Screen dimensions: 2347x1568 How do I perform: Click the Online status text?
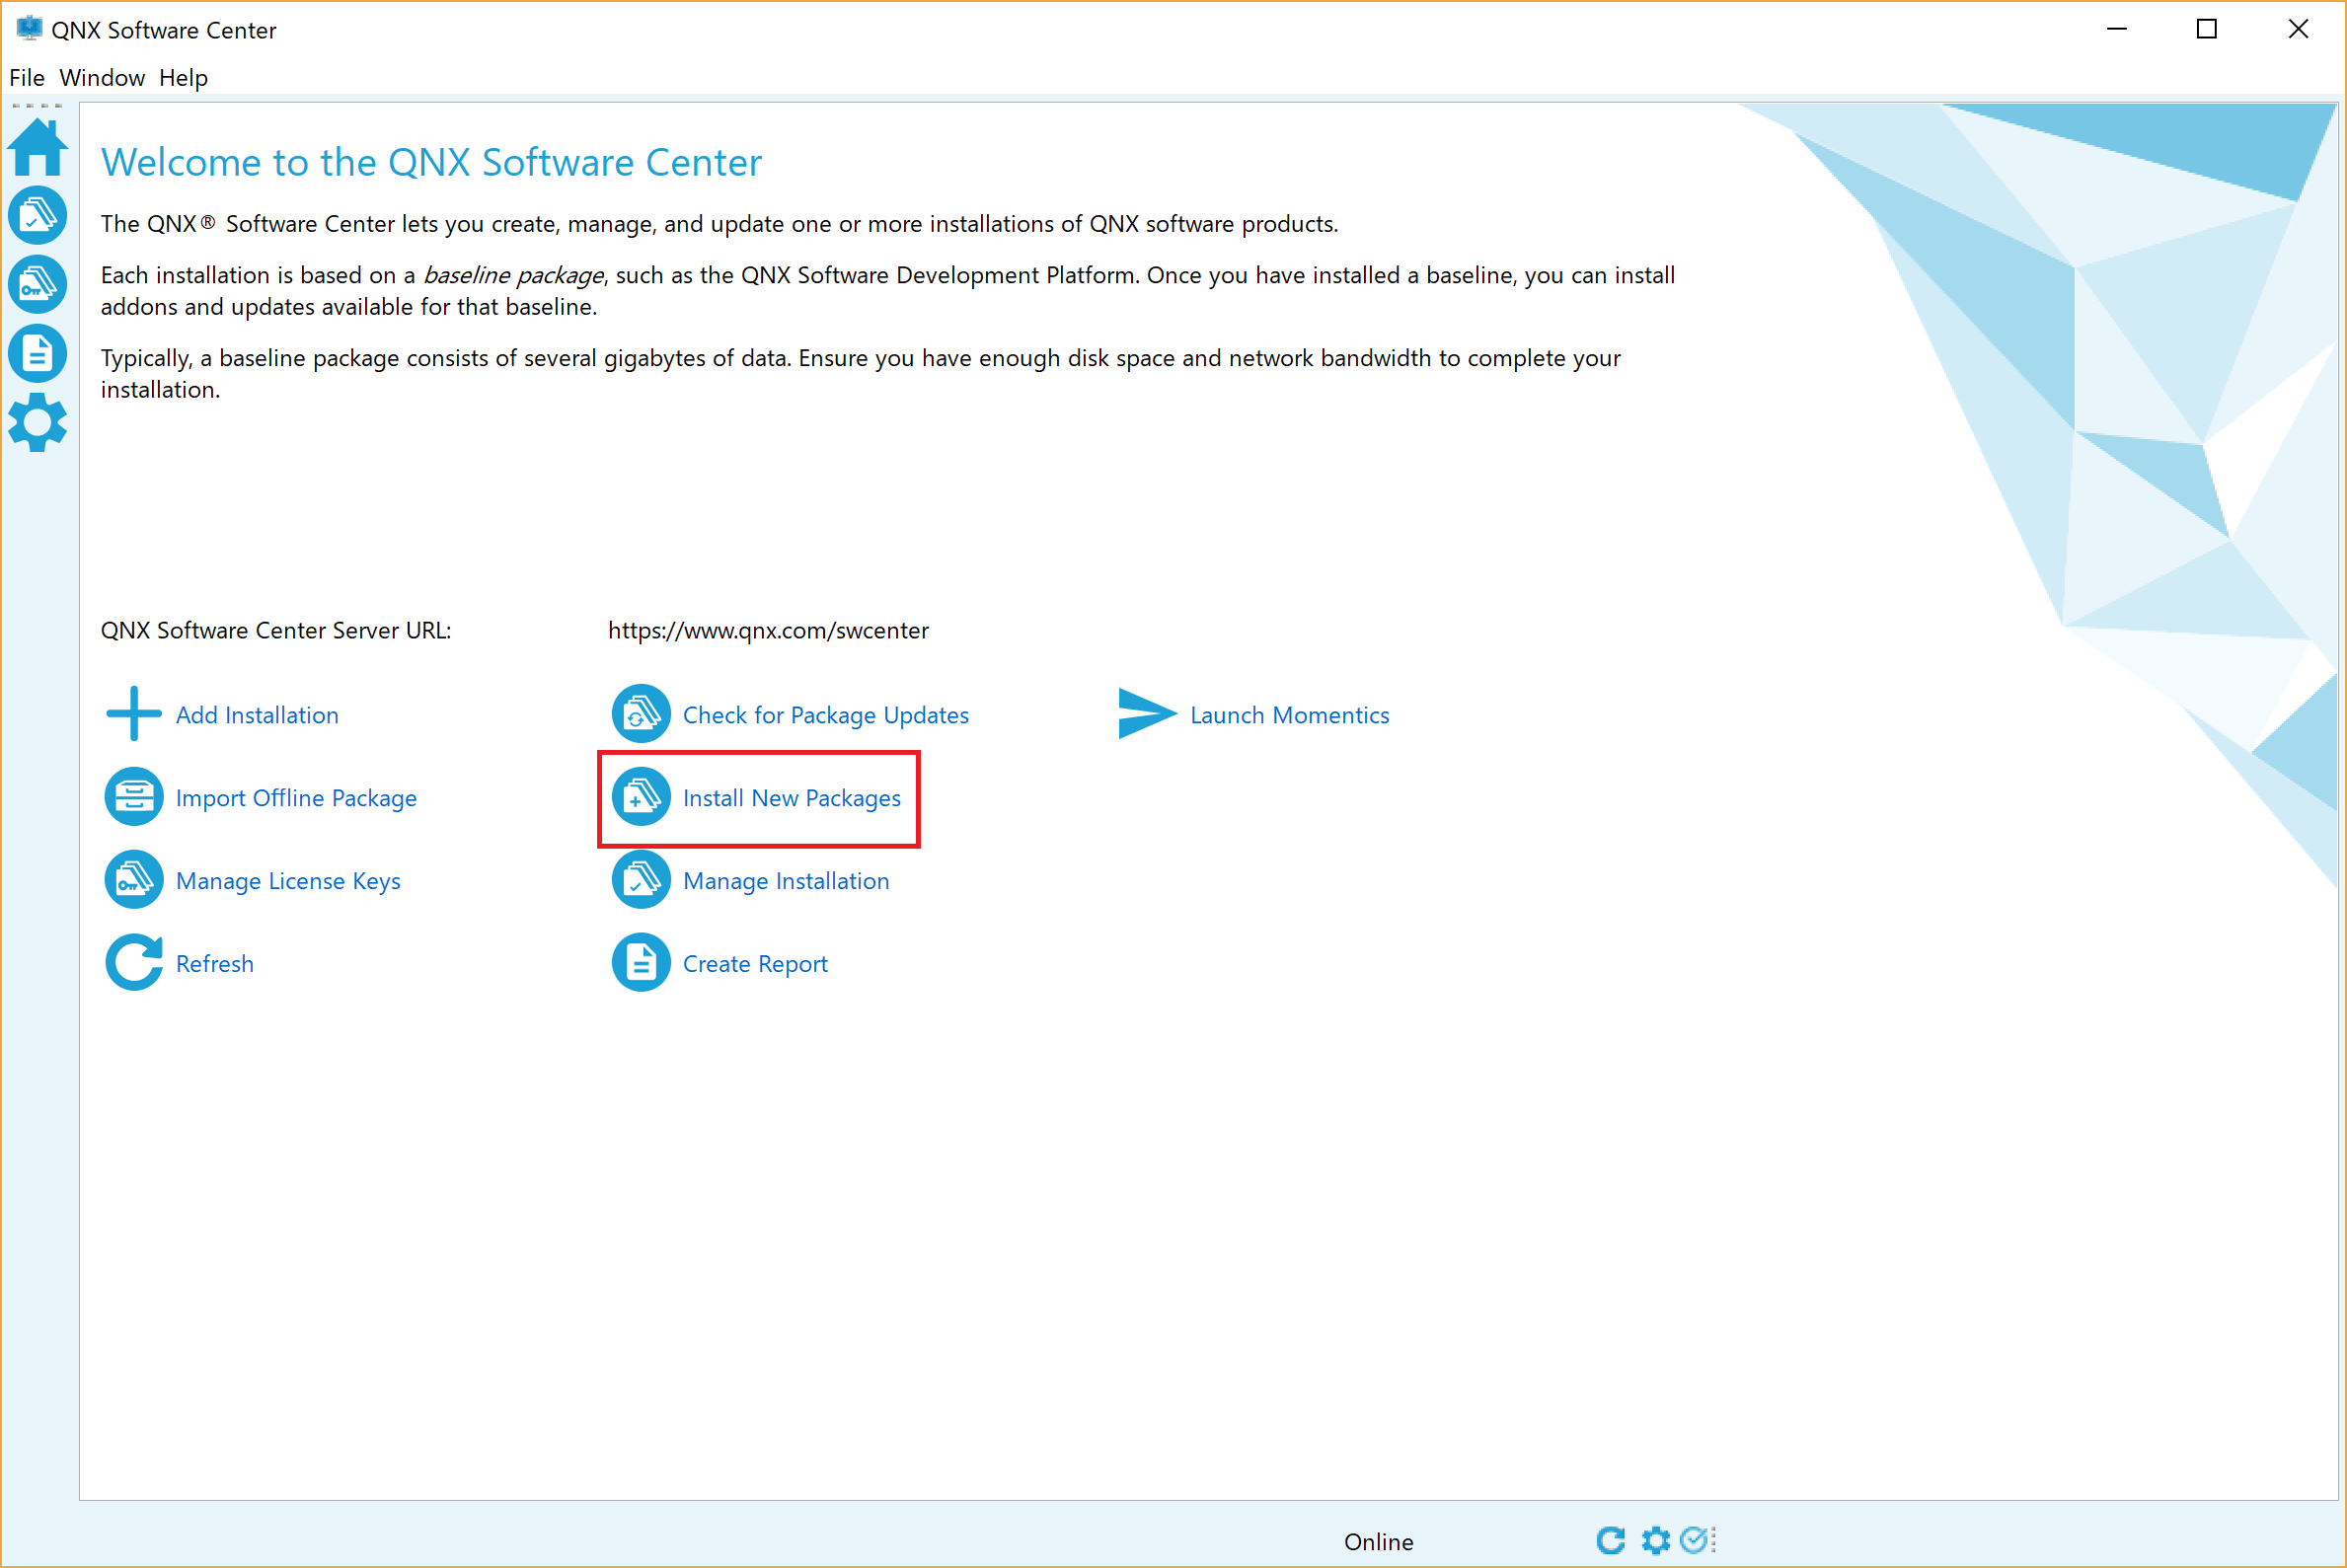click(x=1379, y=1542)
